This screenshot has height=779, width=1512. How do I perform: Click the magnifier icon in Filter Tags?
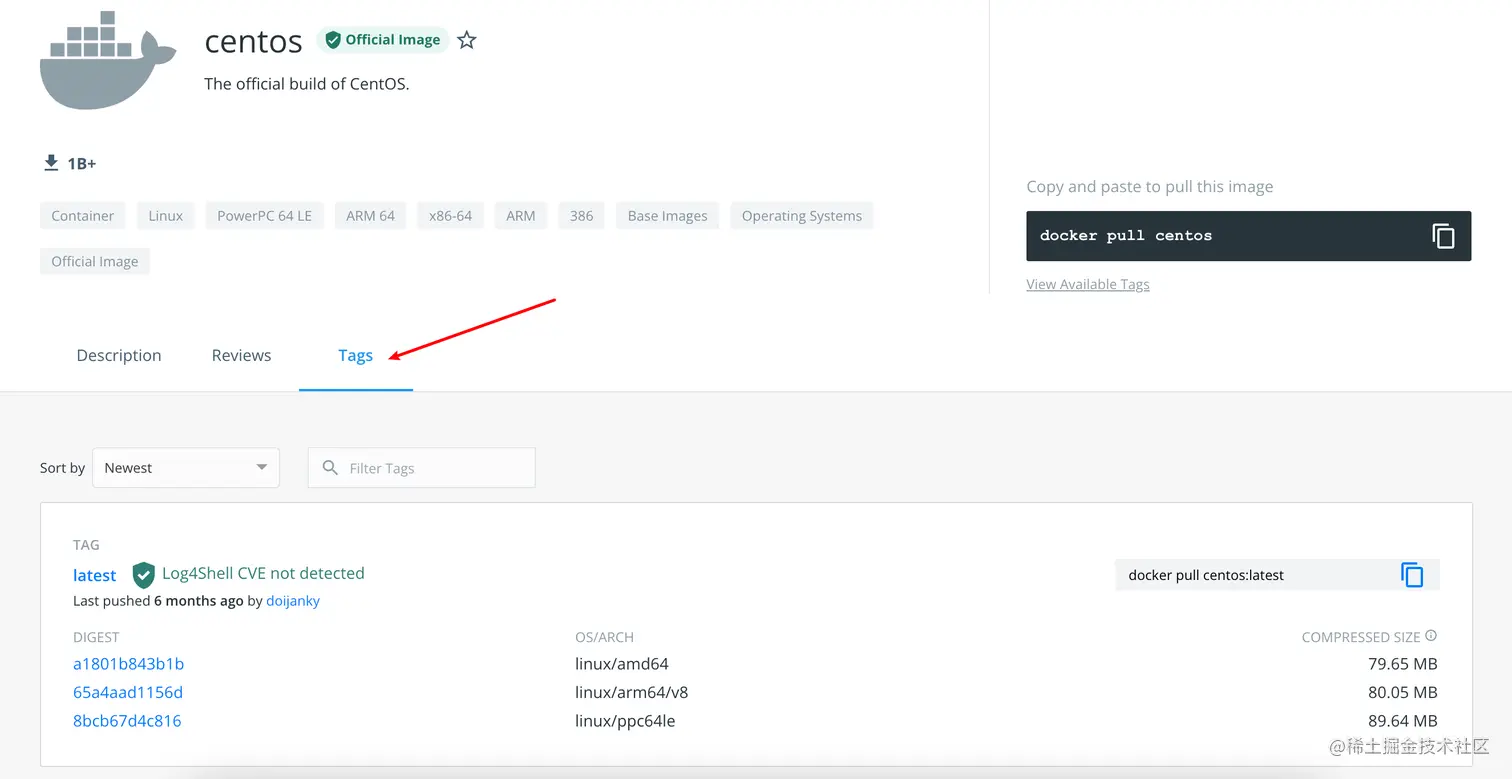tap(330, 467)
